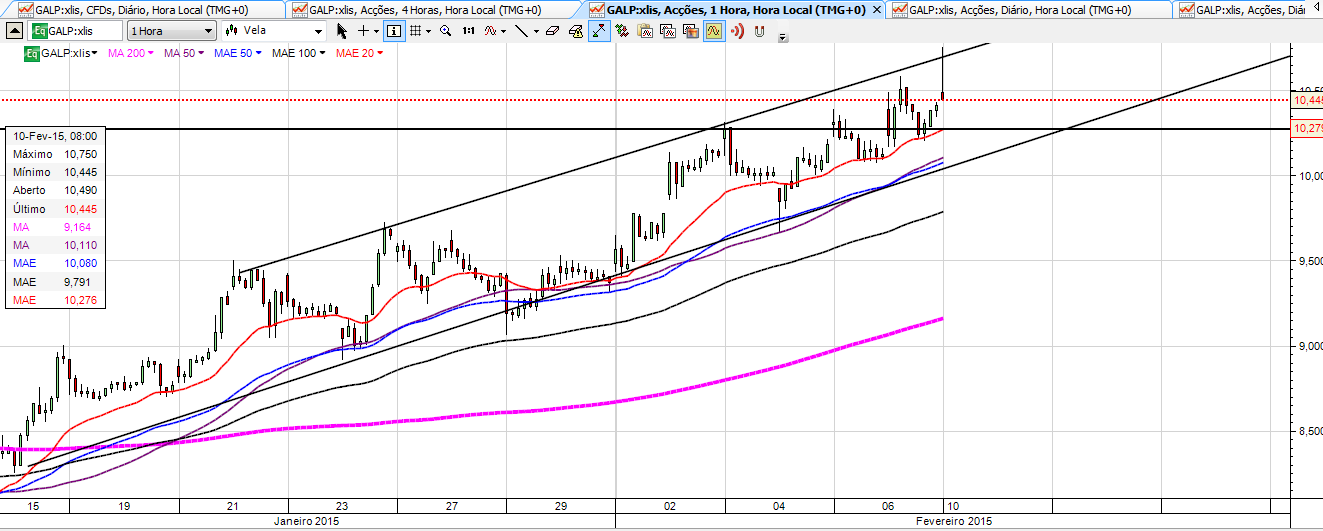Select the Acções, 1 Hora tab
Screen dimensions: 1323x531
click(735, 9)
